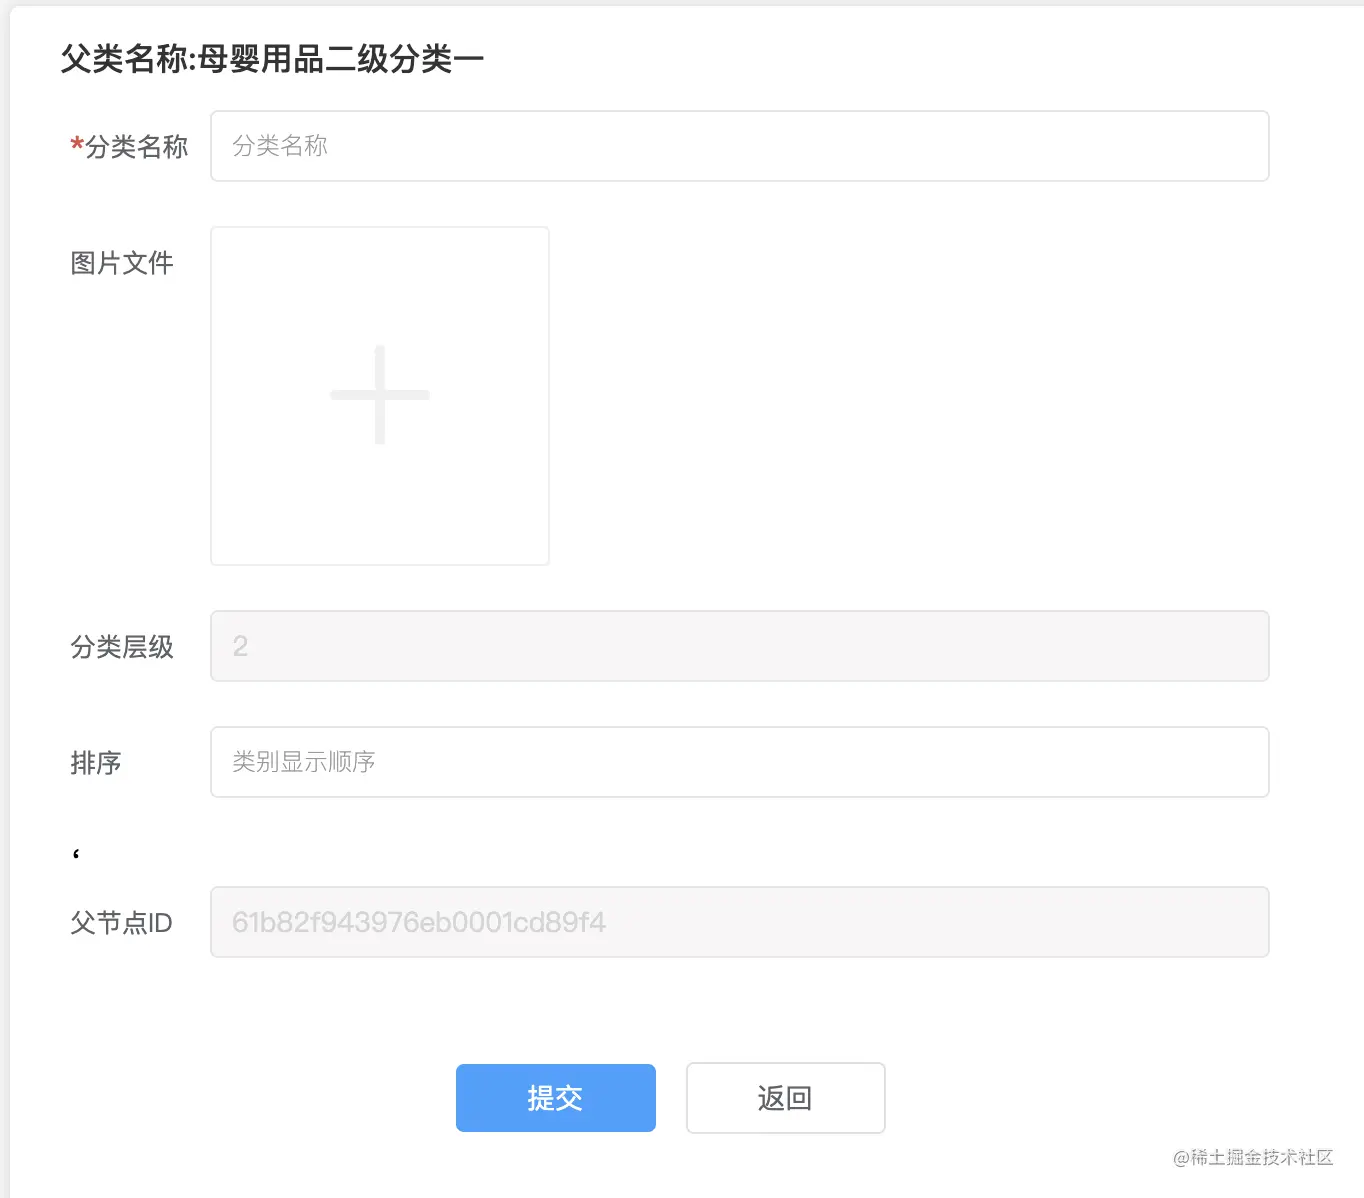Click the 父节点ID label

(x=122, y=922)
